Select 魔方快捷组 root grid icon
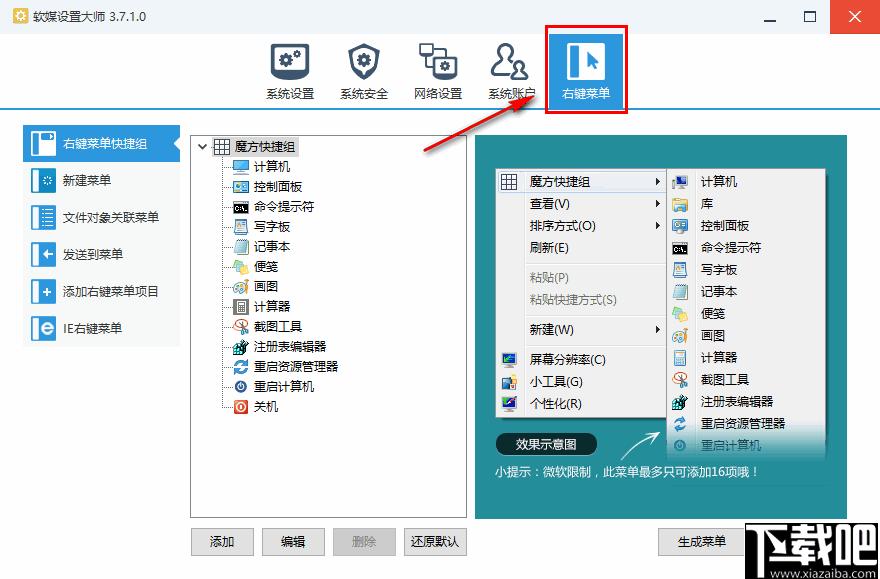Image resolution: width=880 pixels, height=579 pixels. (222, 147)
